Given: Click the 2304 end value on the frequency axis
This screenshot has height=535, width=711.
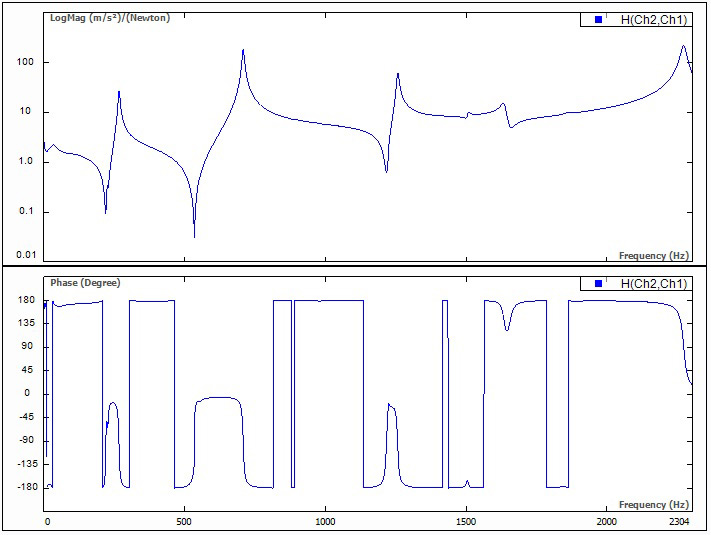Looking at the screenshot, I should coord(680,522).
